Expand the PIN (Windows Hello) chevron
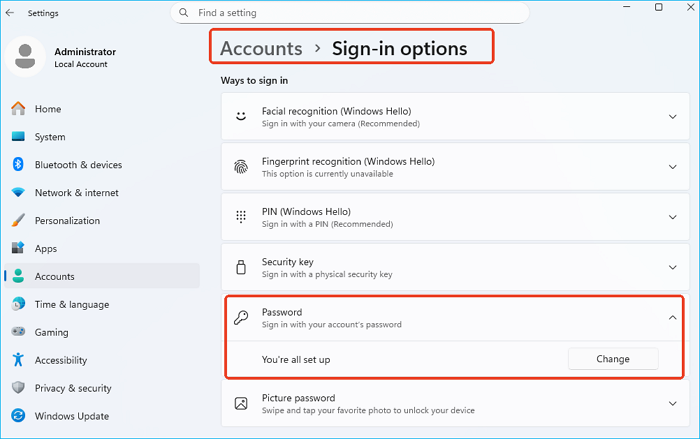 point(672,217)
